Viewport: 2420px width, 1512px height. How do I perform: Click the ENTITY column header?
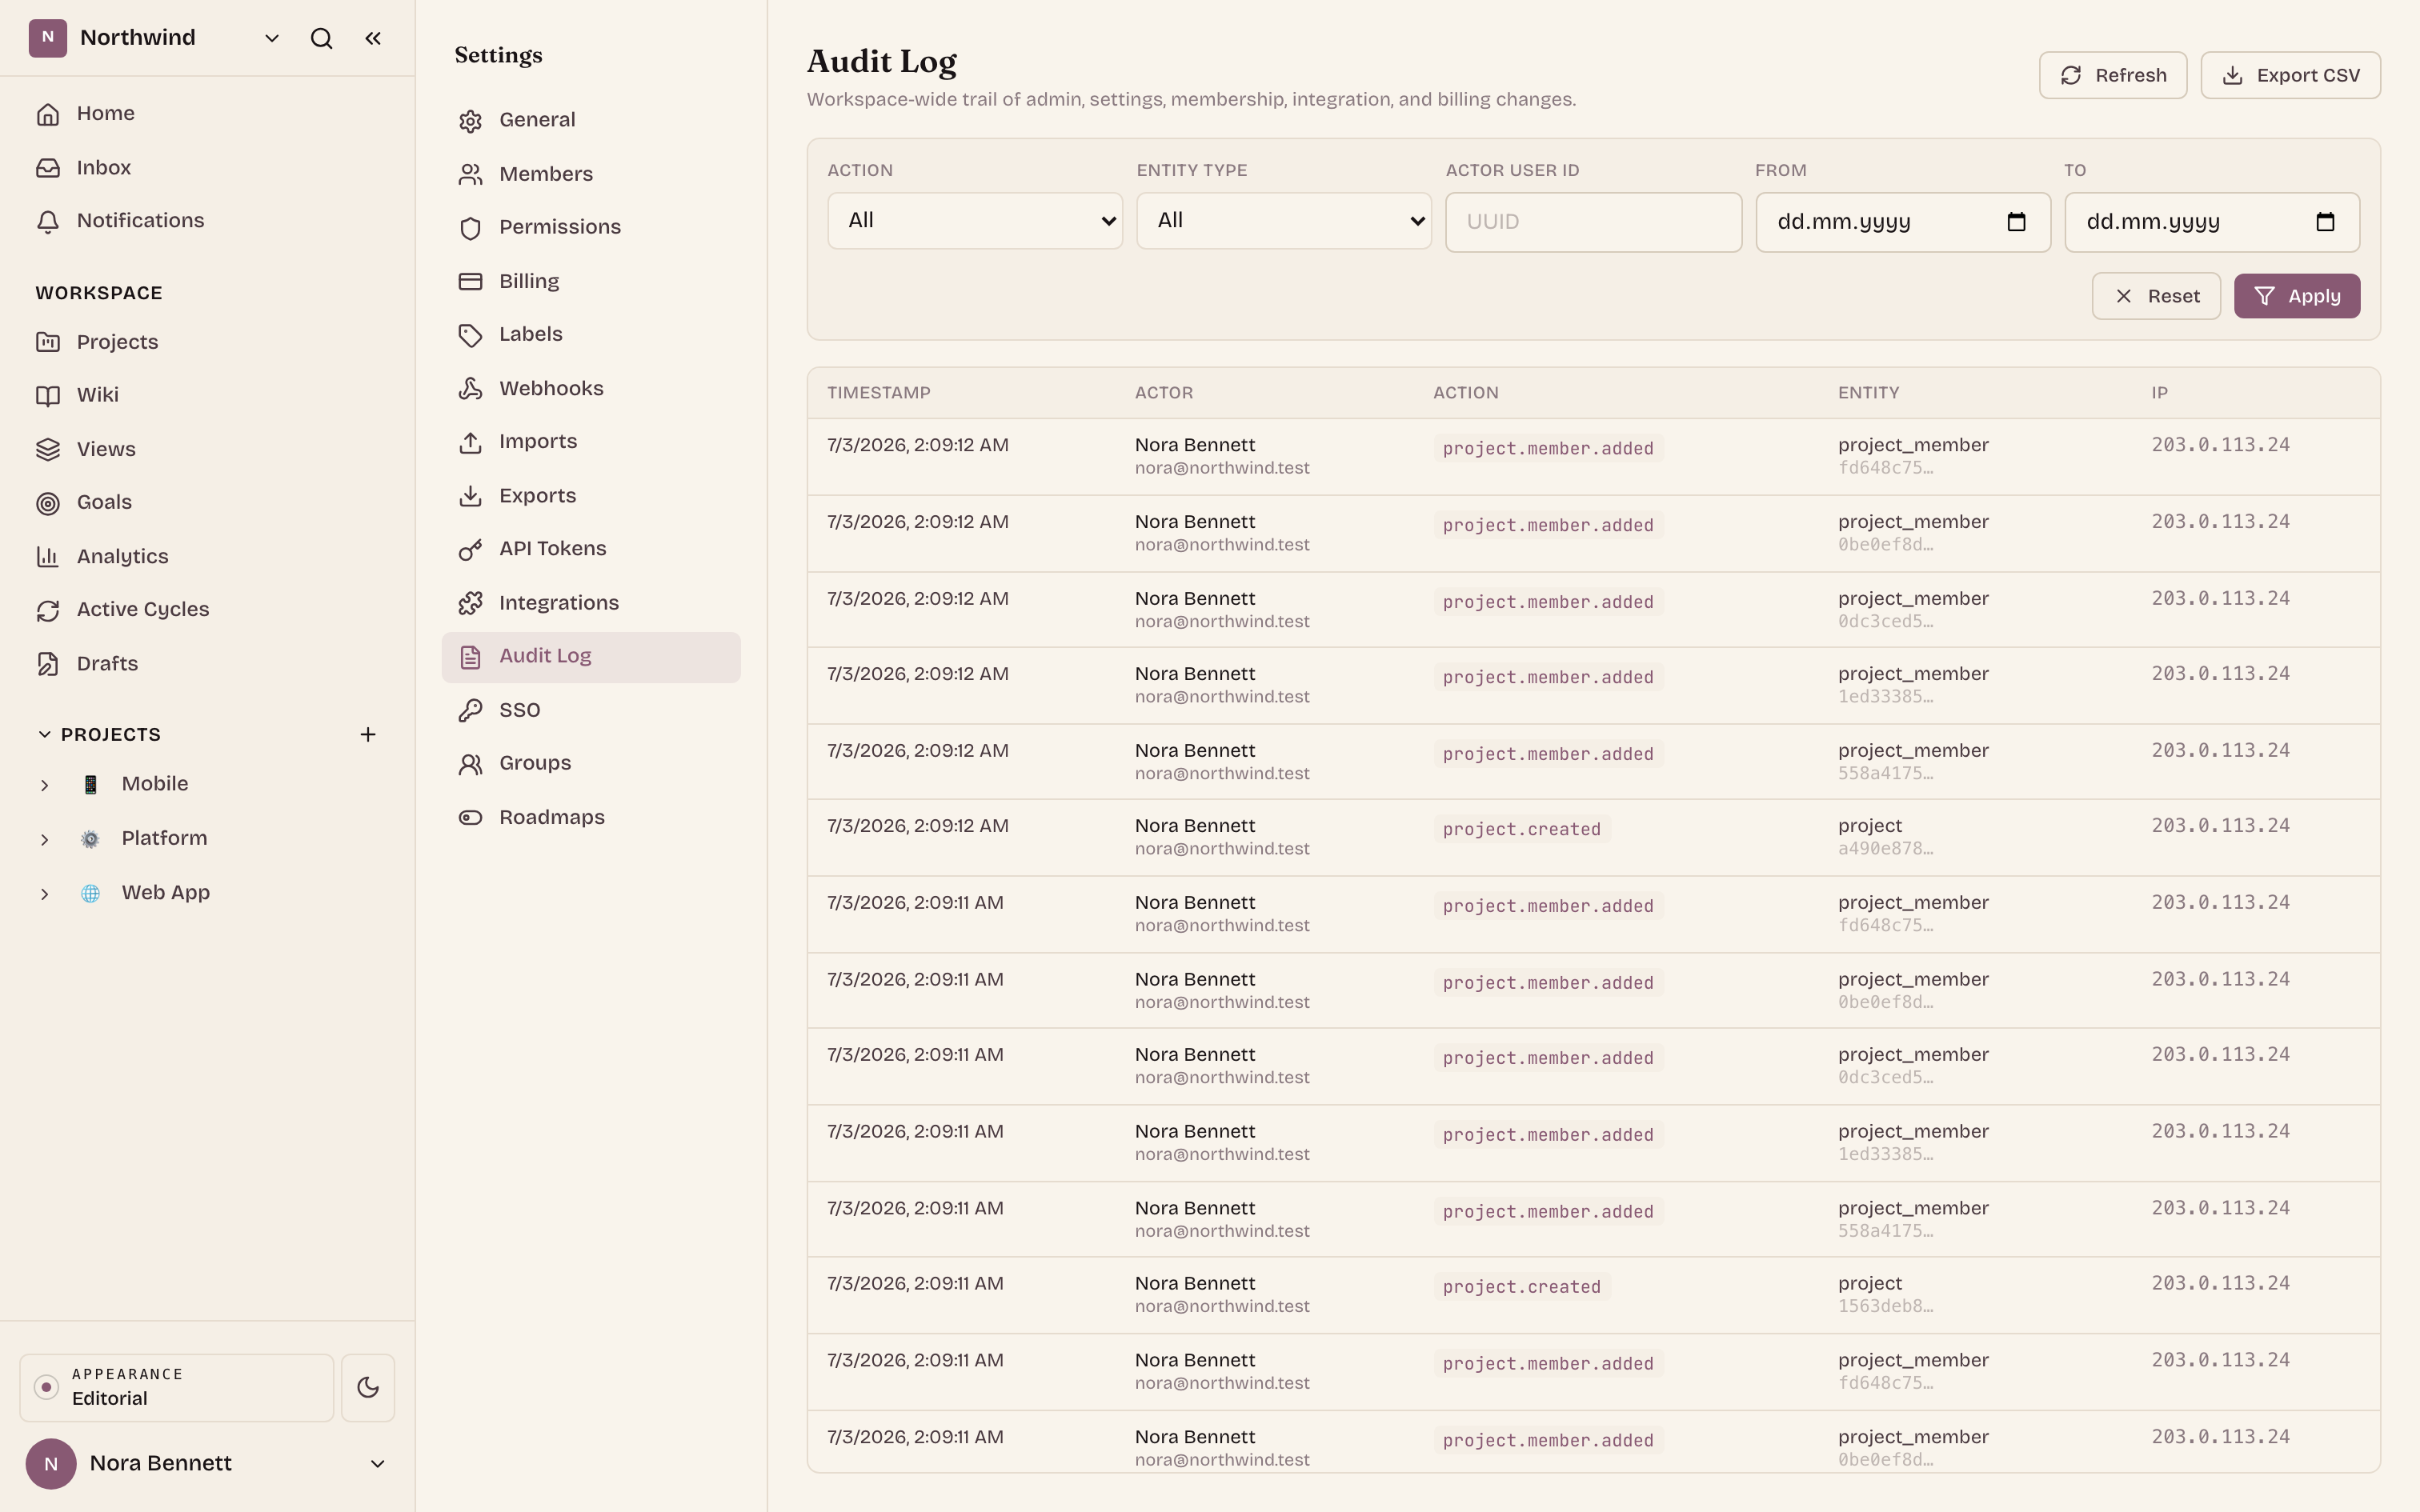[x=1868, y=393]
